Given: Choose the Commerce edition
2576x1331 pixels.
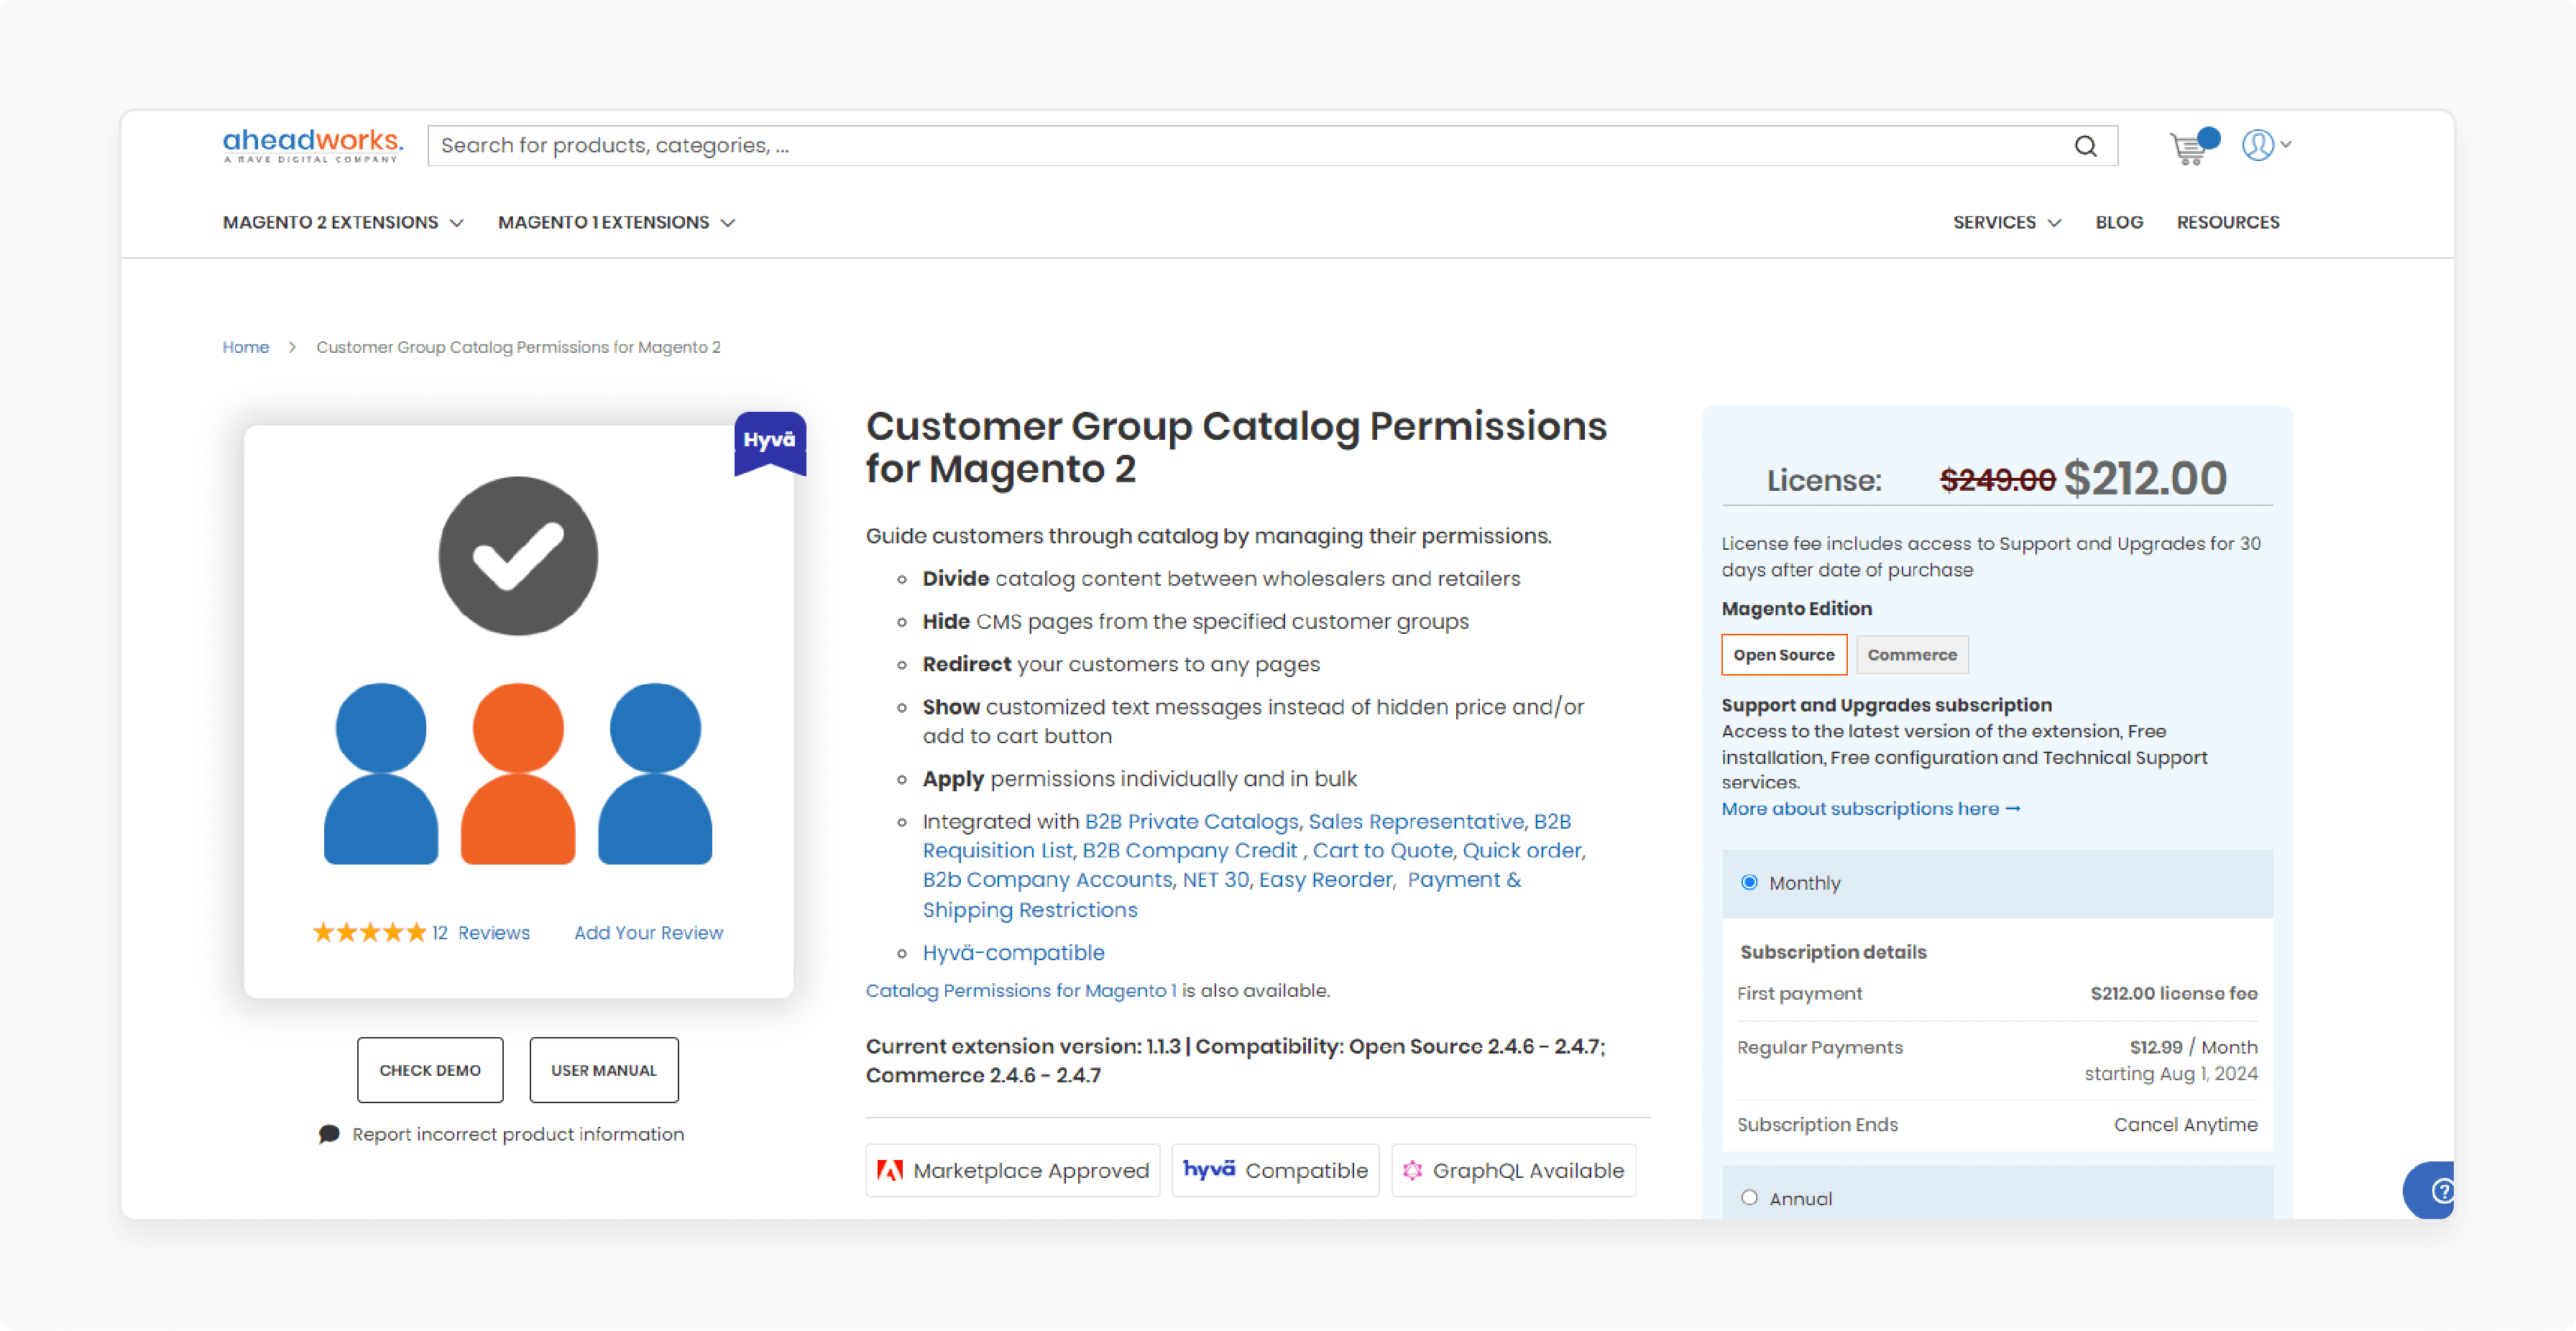Looking at the screenshot, I should click(x=1911, y=654).
